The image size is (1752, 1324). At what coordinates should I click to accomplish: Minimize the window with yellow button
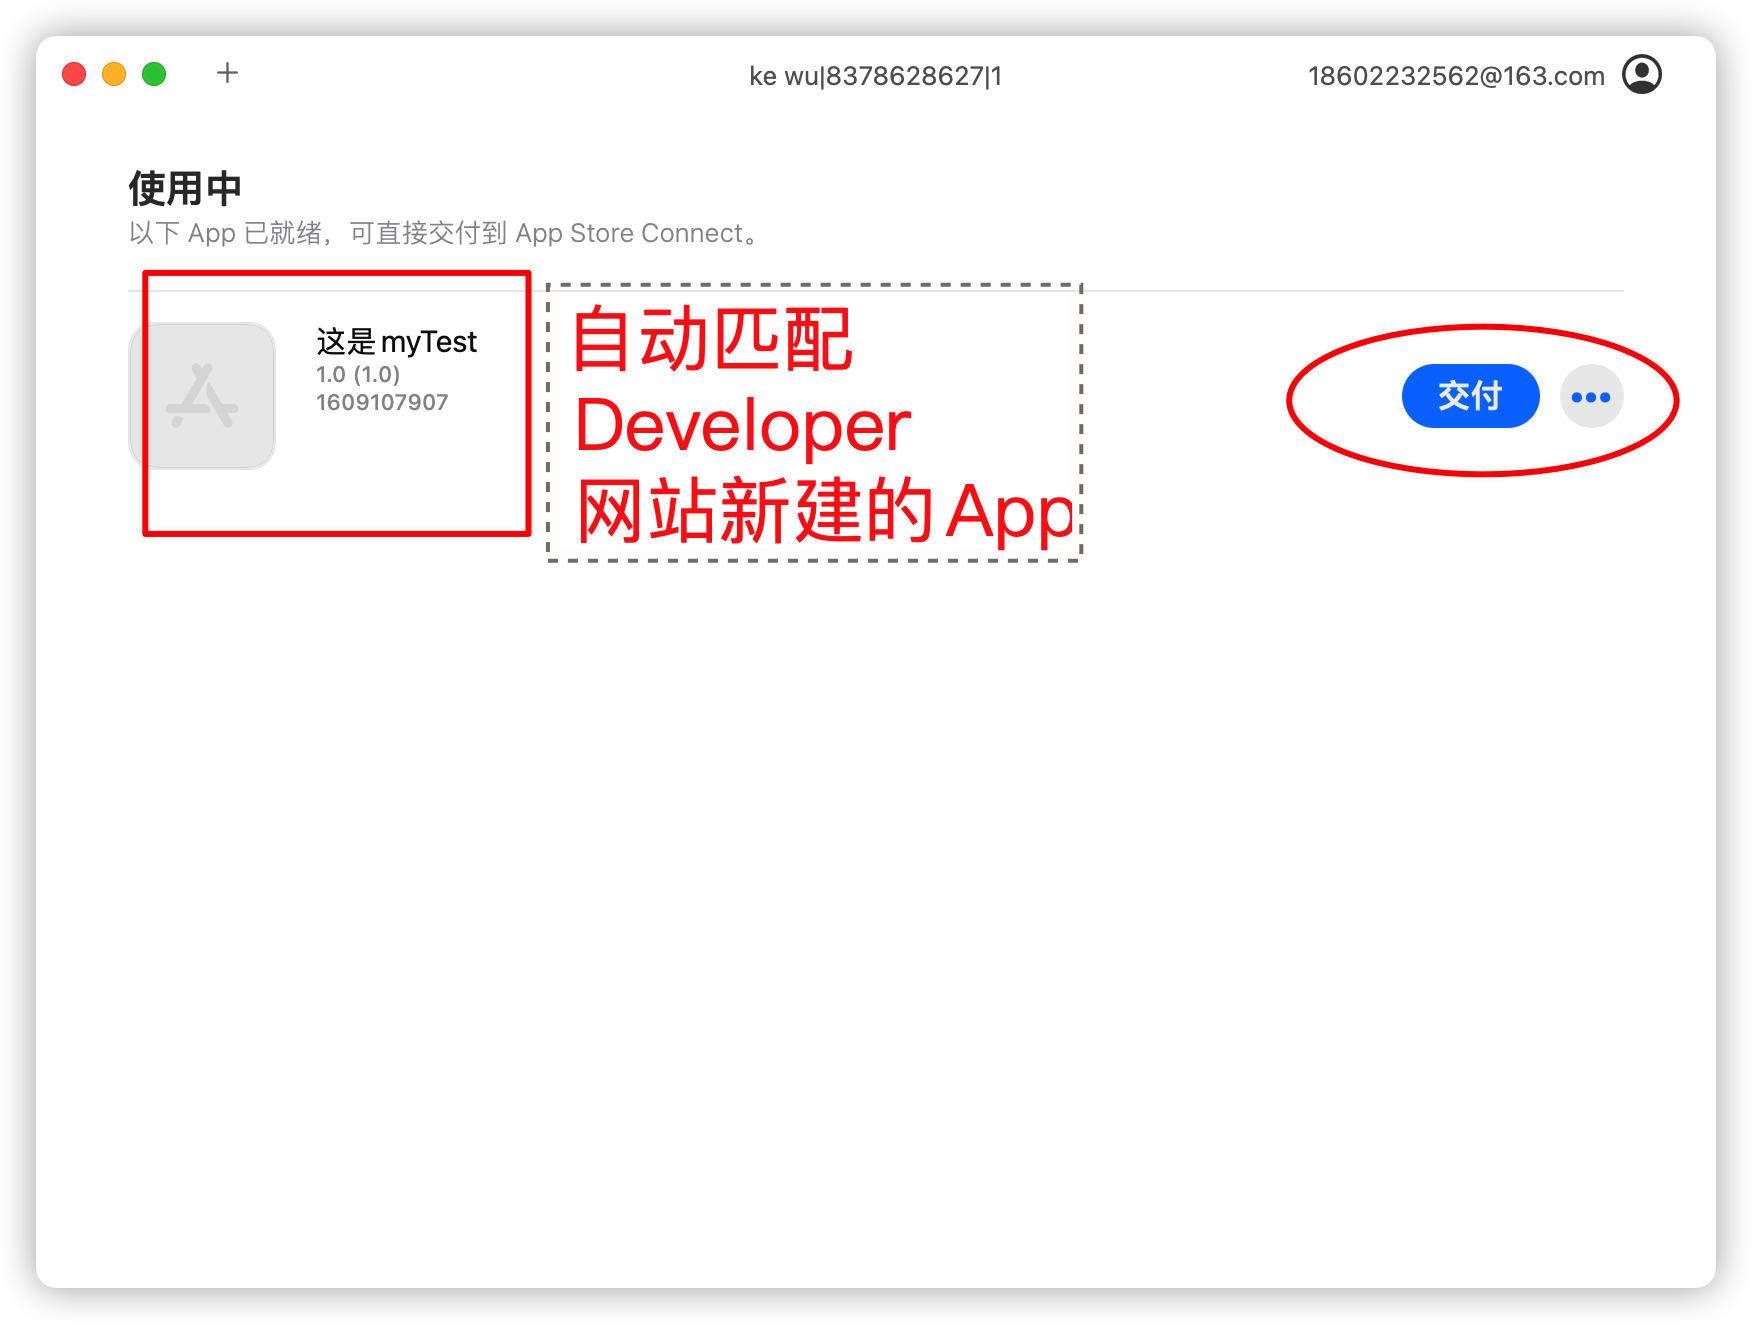point(114,74)
